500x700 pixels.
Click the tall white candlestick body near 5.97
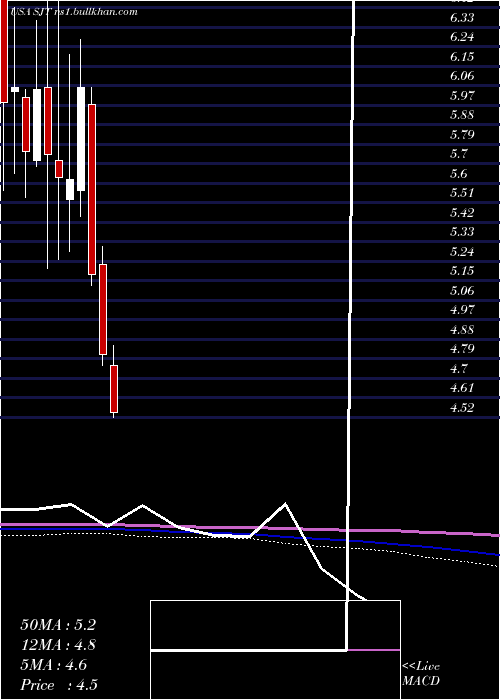coord(81,139)
